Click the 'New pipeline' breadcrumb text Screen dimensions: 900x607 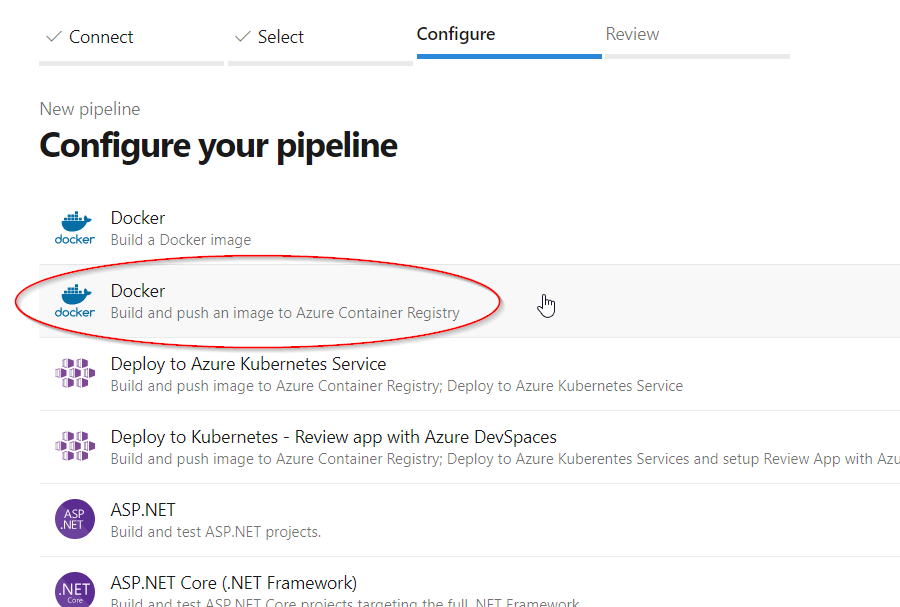(x=90, y=109)
